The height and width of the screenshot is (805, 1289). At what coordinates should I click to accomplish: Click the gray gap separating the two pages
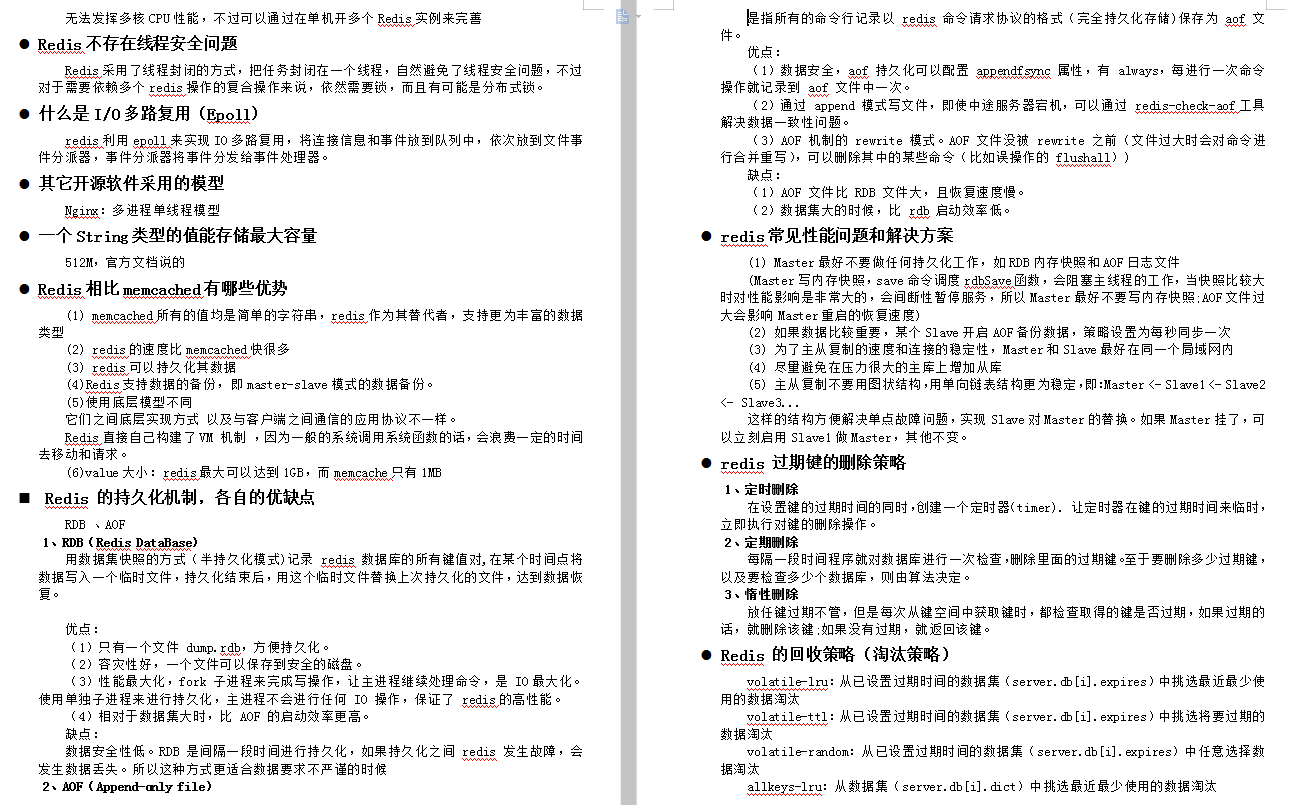[x=627, y=400]
